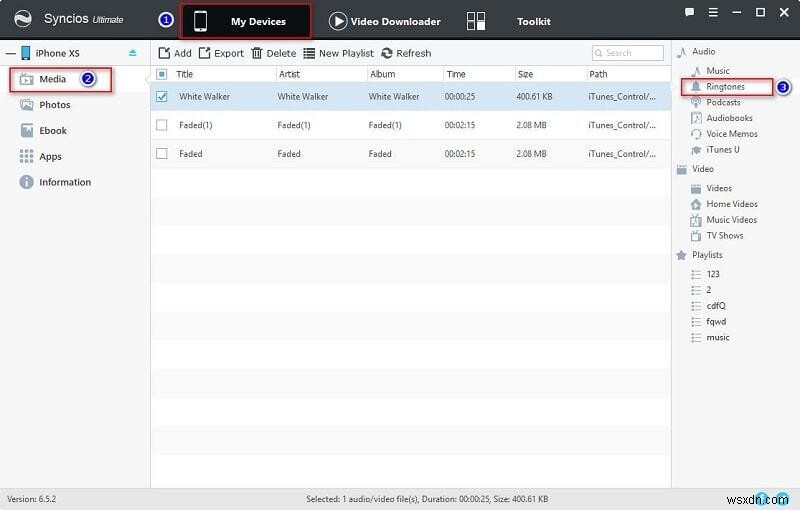Sort by the Size column header
This screenshot has width=800, height=510.
click(525, 74)
